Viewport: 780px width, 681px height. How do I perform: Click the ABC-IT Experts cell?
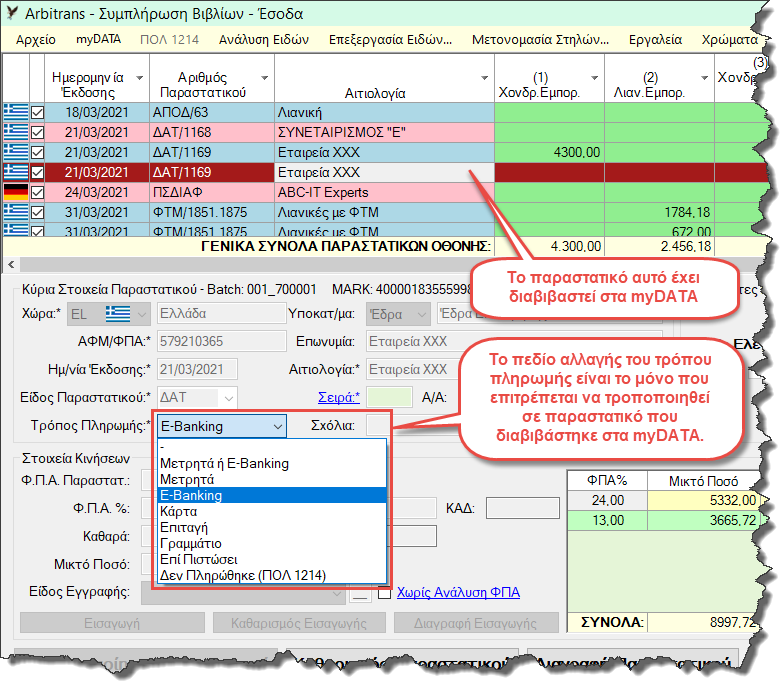click(384, 193)
